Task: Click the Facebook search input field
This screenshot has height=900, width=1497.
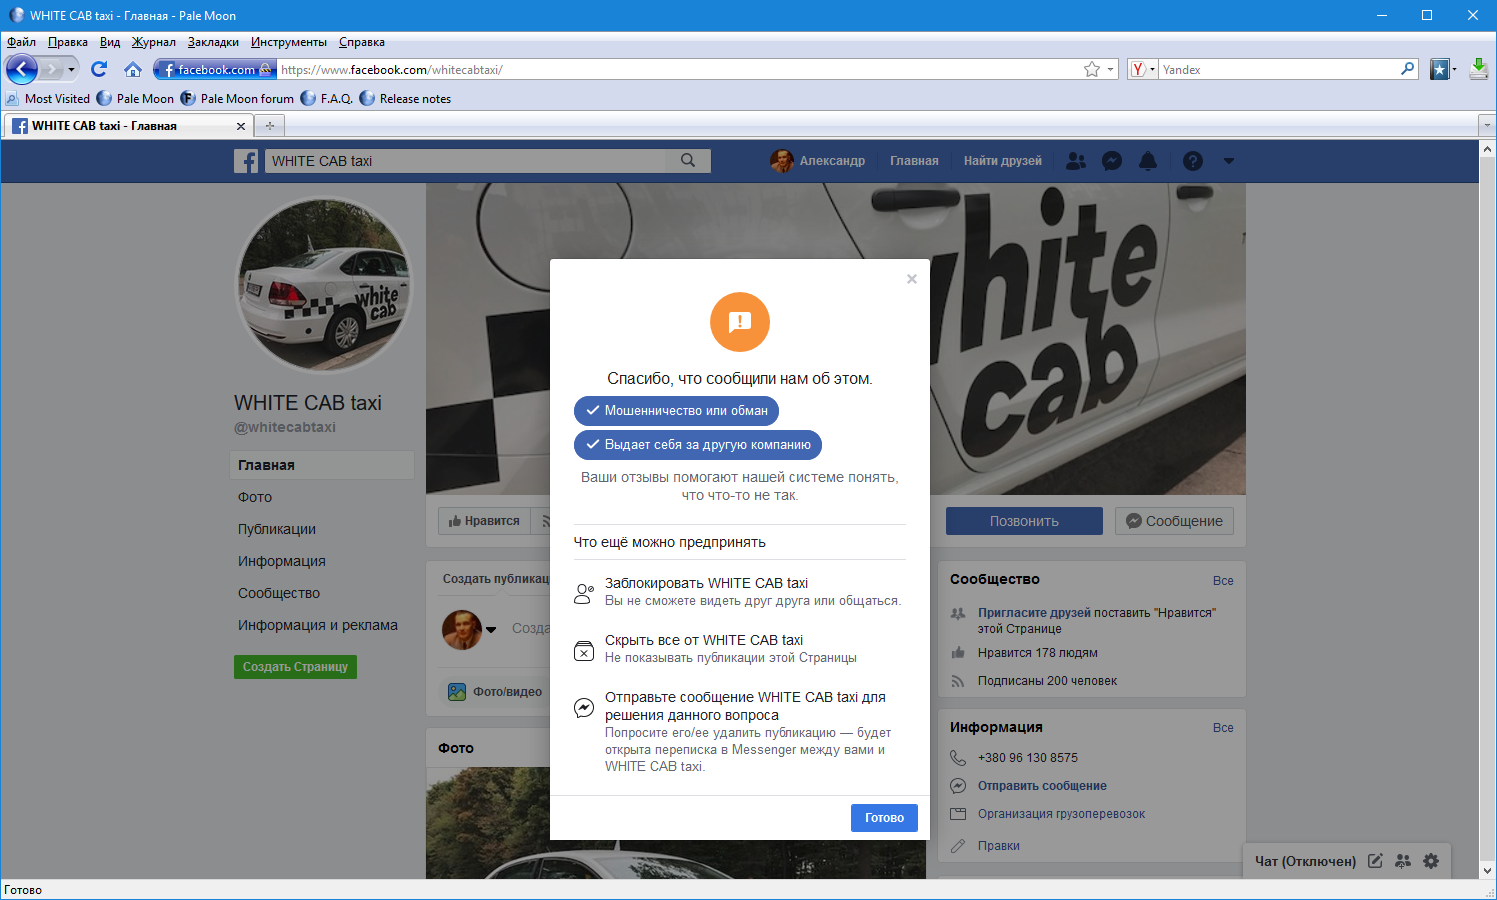Action: point(466,161)
